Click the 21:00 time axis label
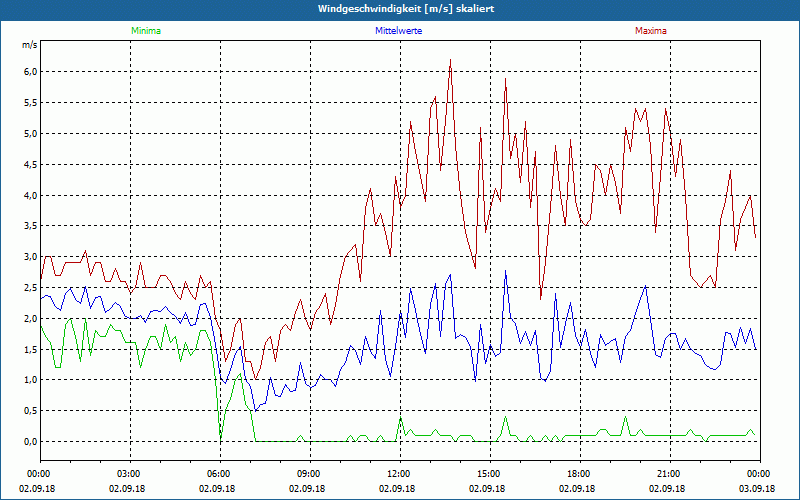Screen dimensions: 800x500 pyautogui.click(x=670, y=474)
